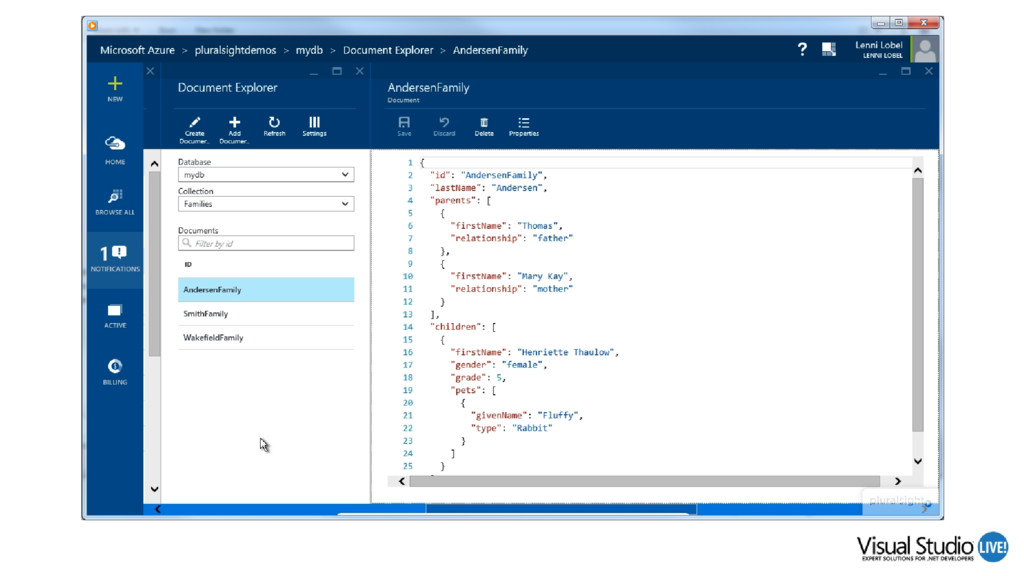Click Add Document plus icon
Screen dimensions: 1024x576
pos(234,122)
